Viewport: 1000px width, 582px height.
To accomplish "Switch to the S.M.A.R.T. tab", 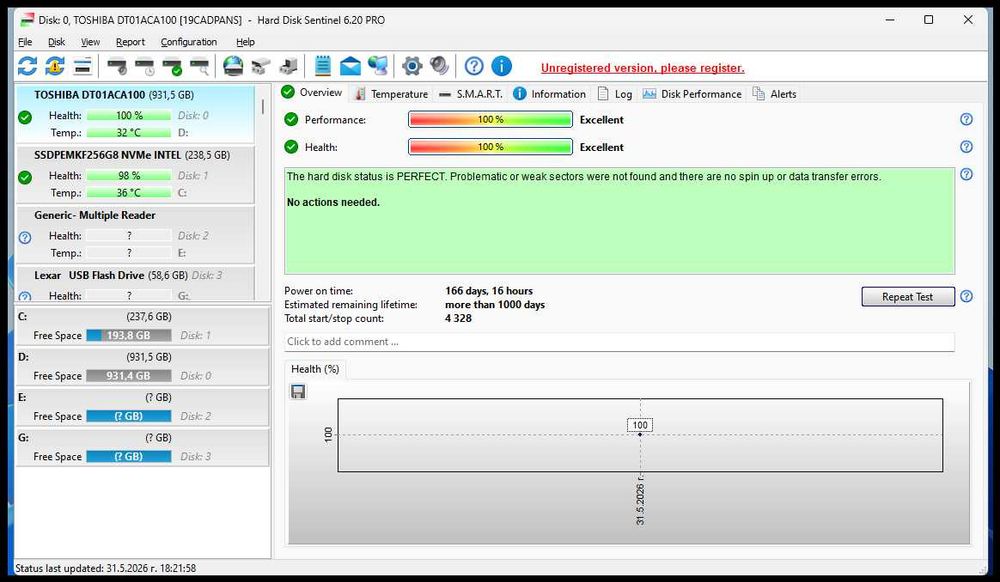I will pyautogui.click(x=471, y=94).
